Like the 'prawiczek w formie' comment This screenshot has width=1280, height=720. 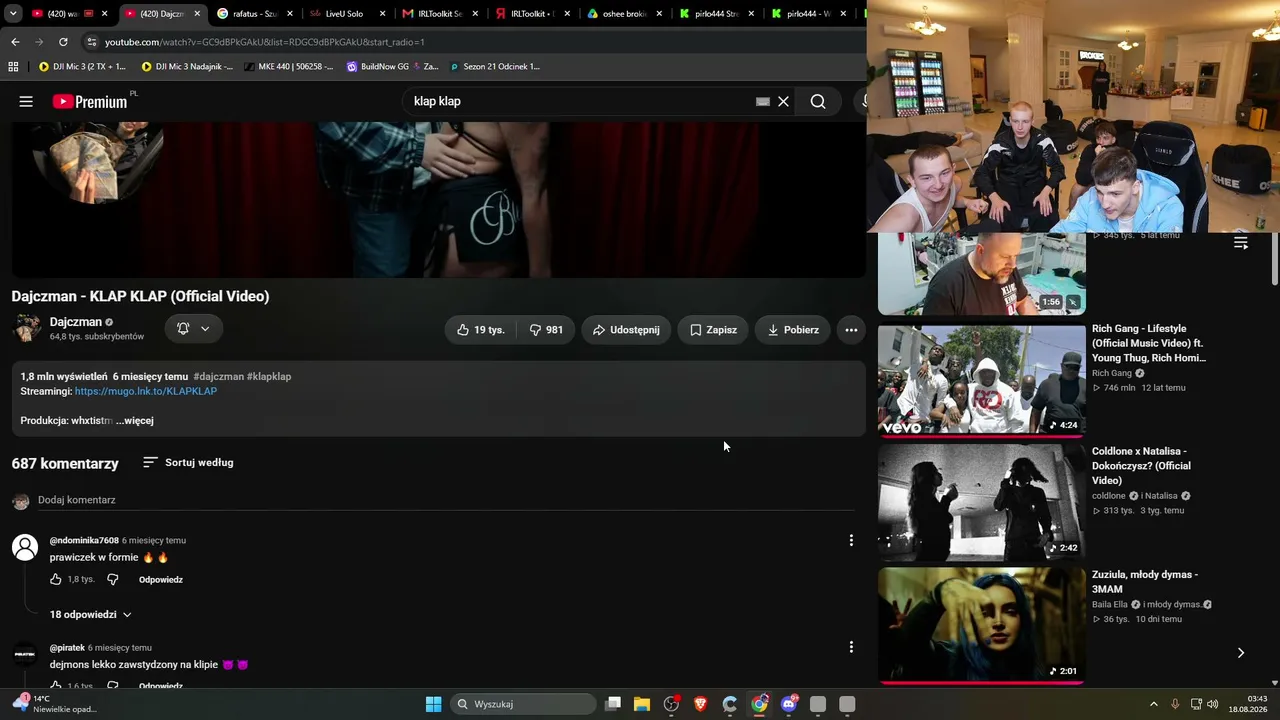(56, 579)
